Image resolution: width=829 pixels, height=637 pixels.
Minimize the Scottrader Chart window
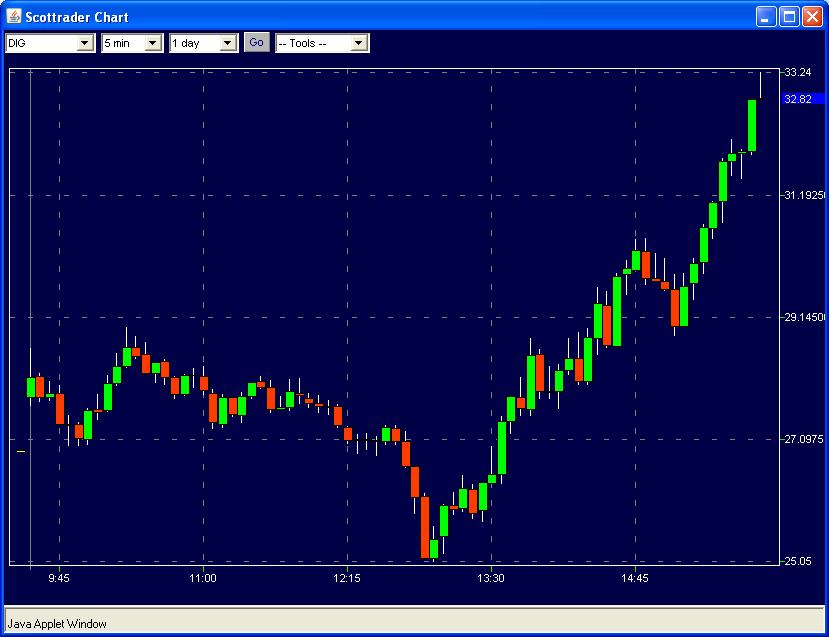click(765, 16)
